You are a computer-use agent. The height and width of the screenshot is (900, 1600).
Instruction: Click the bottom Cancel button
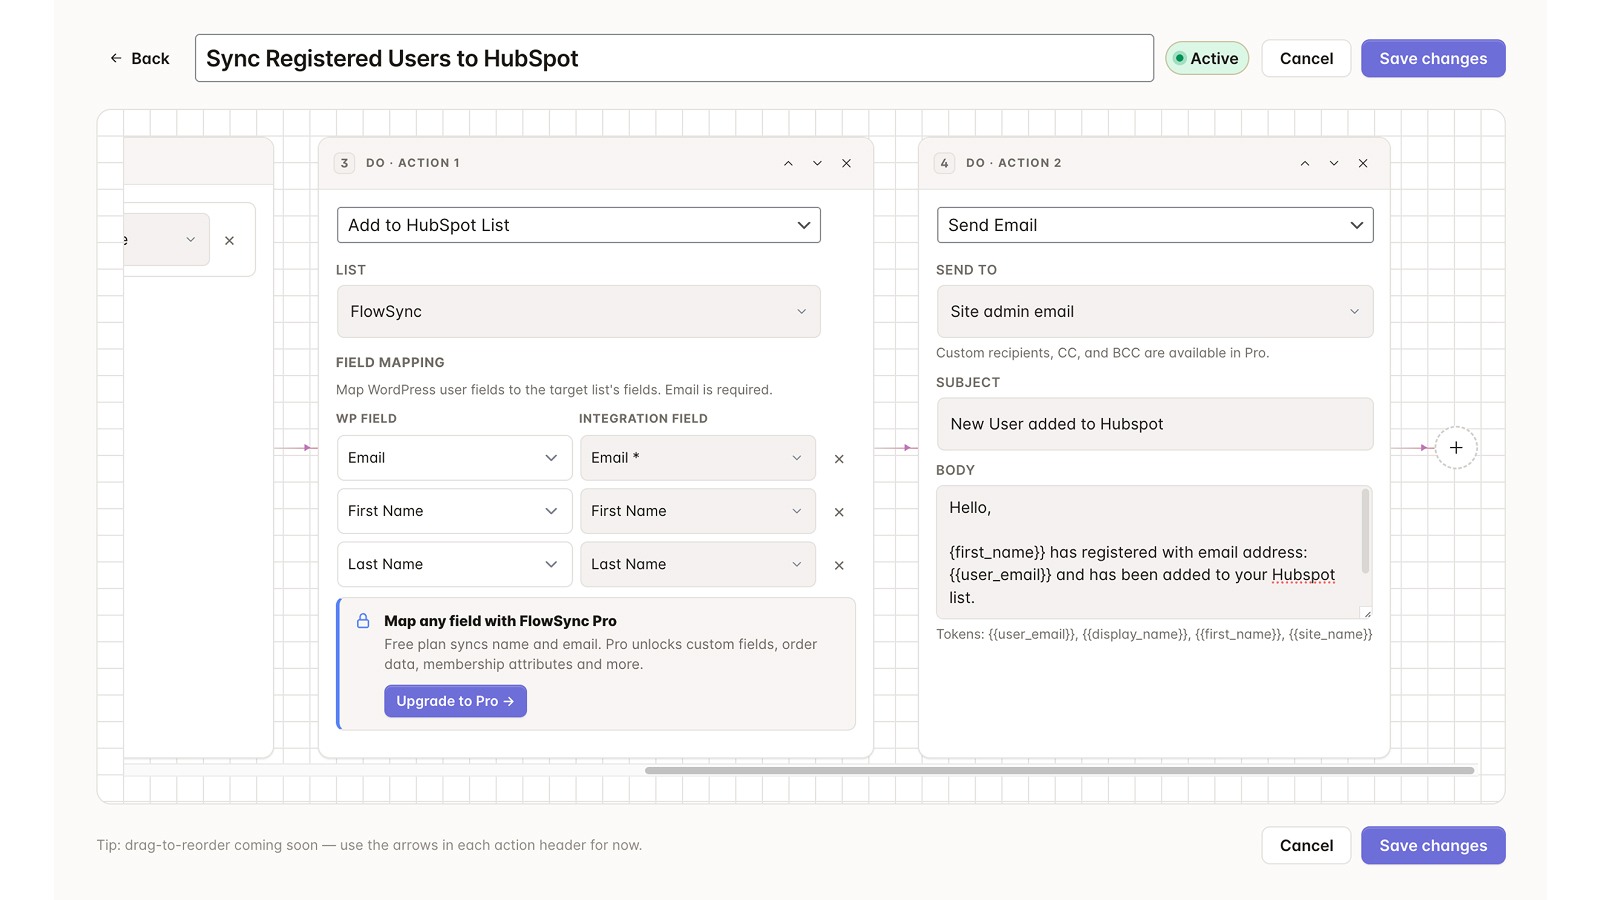tap(1306, 845)
